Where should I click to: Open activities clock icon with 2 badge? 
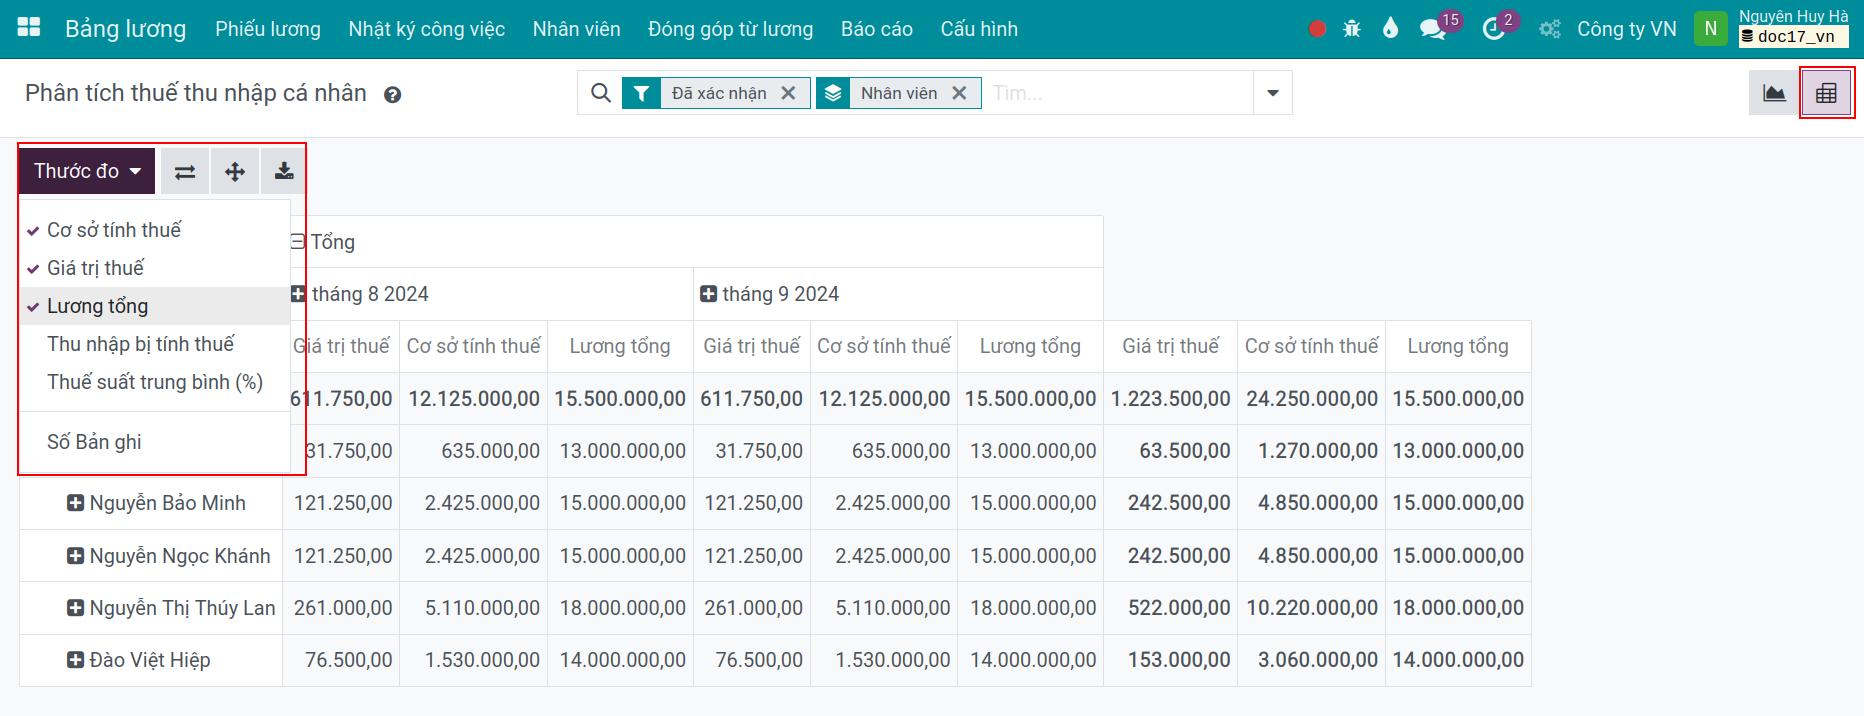1493,29
